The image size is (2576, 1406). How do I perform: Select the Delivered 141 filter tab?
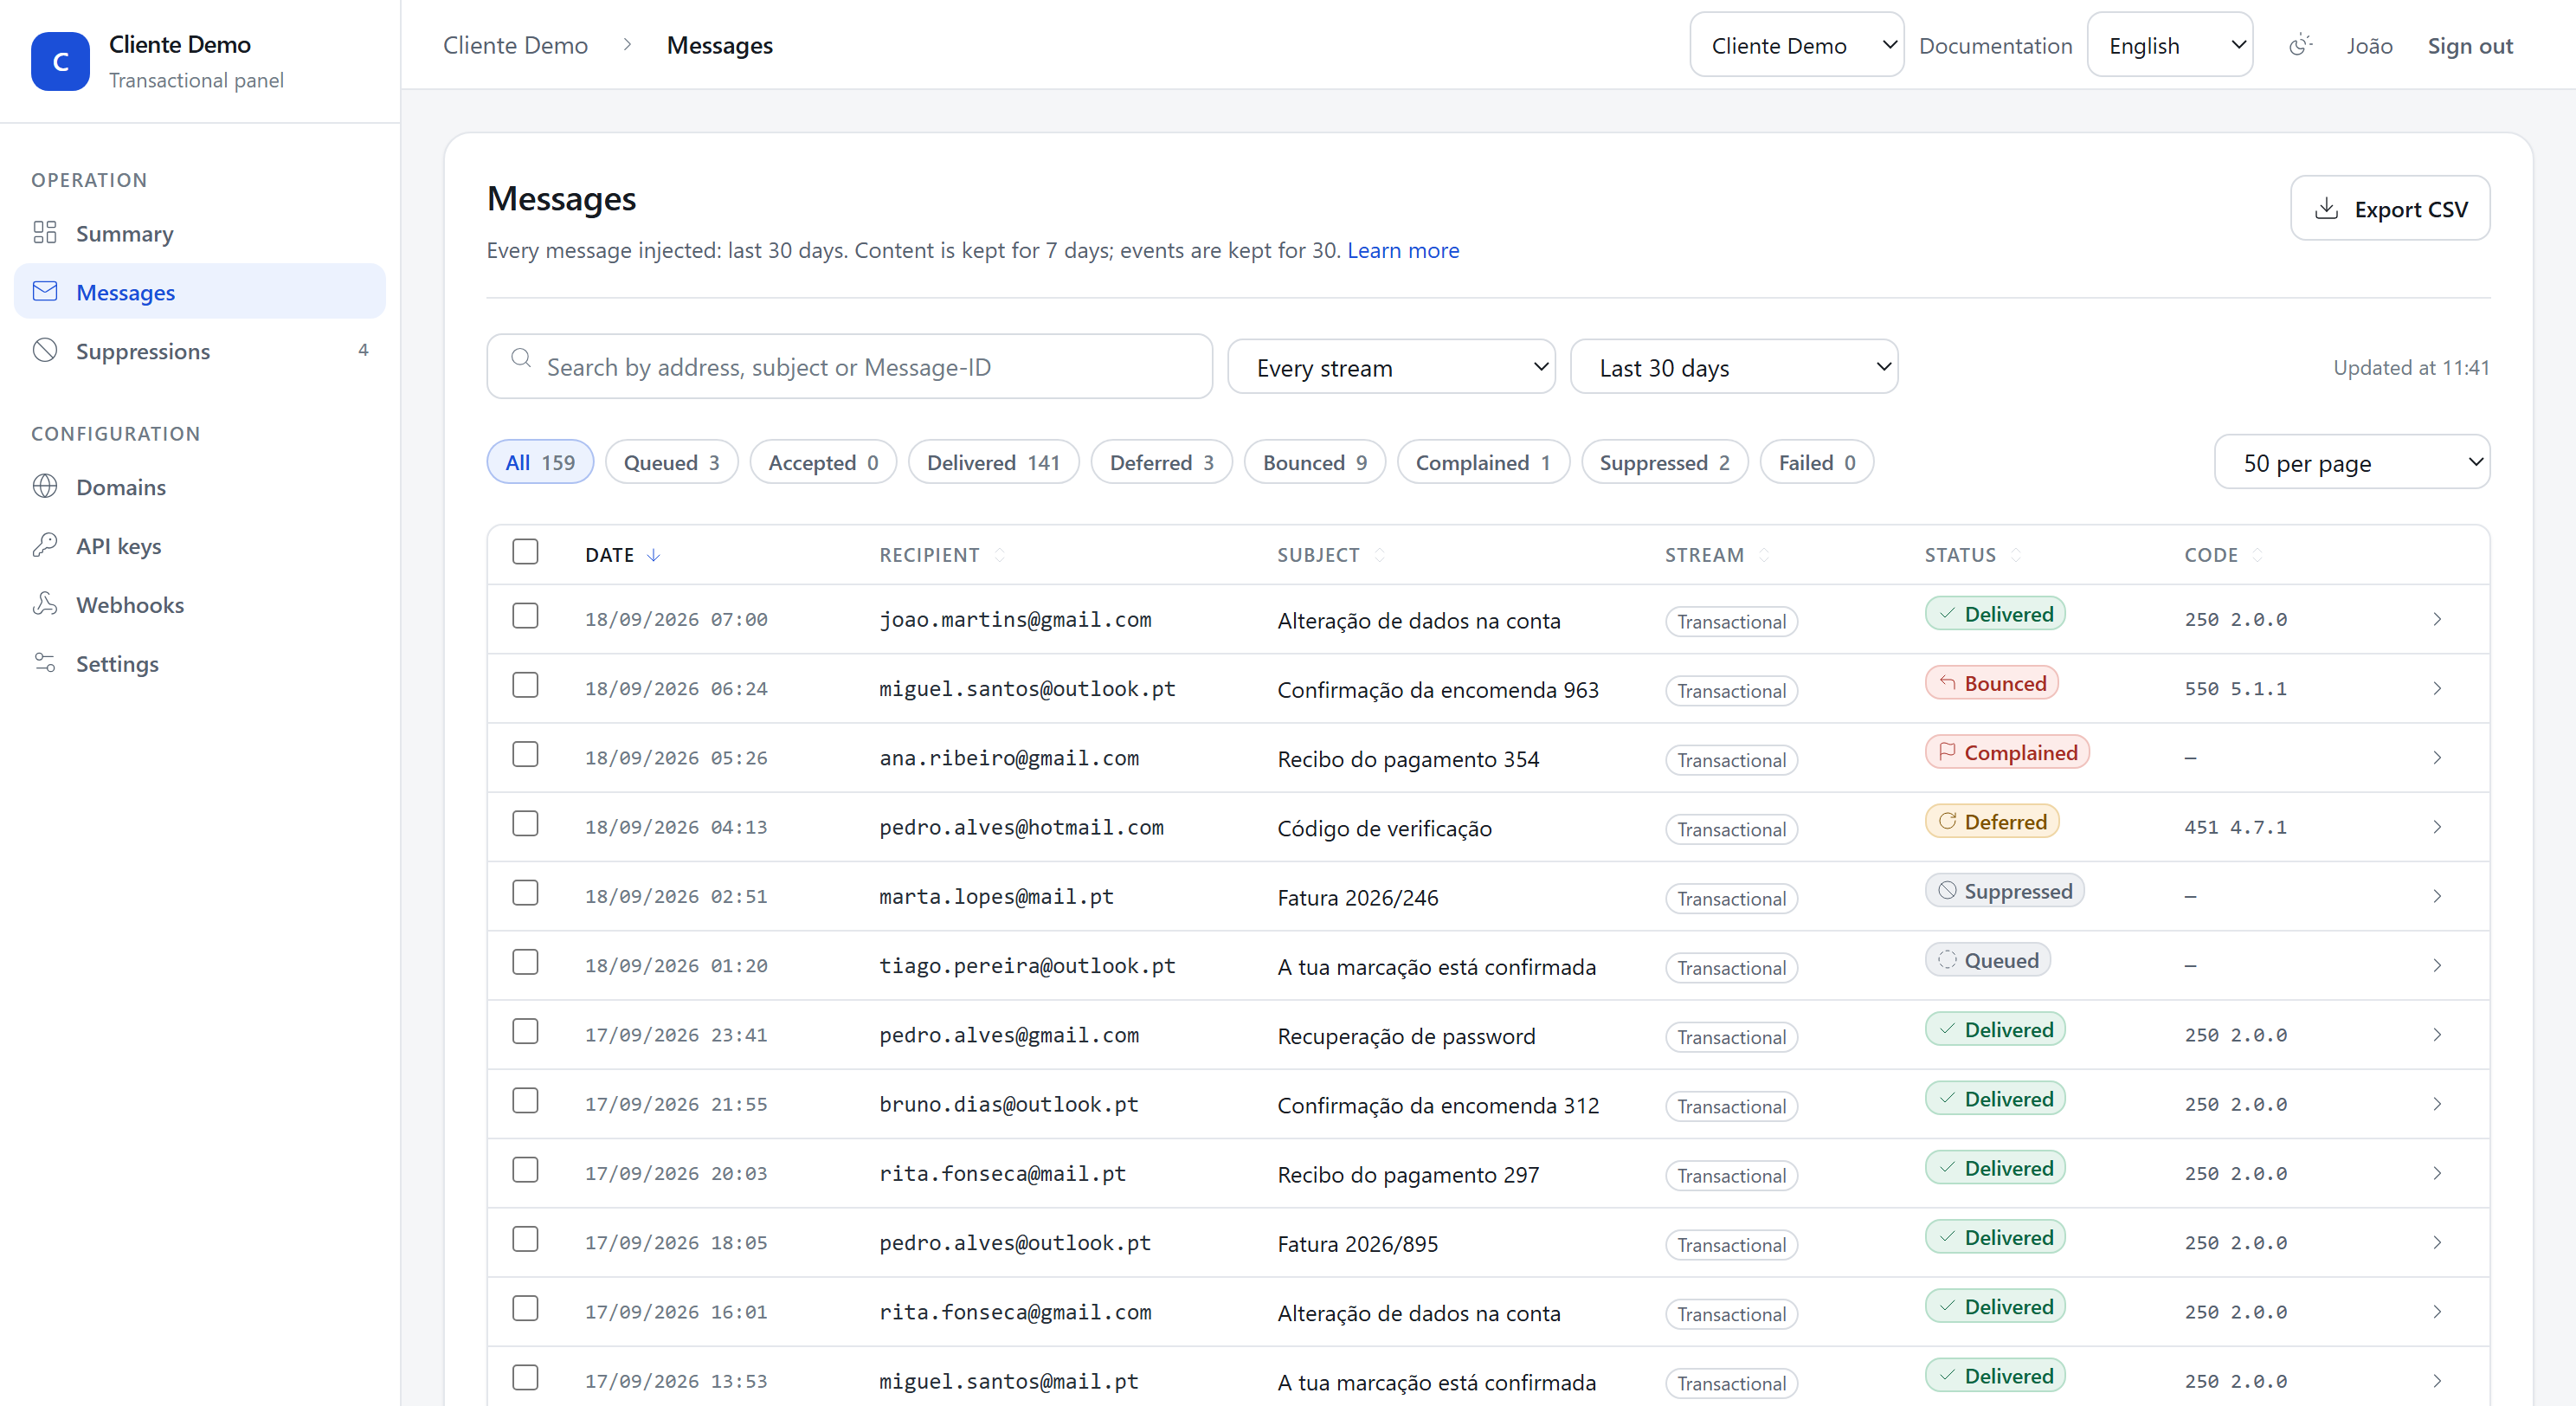(x=993, y=462)
